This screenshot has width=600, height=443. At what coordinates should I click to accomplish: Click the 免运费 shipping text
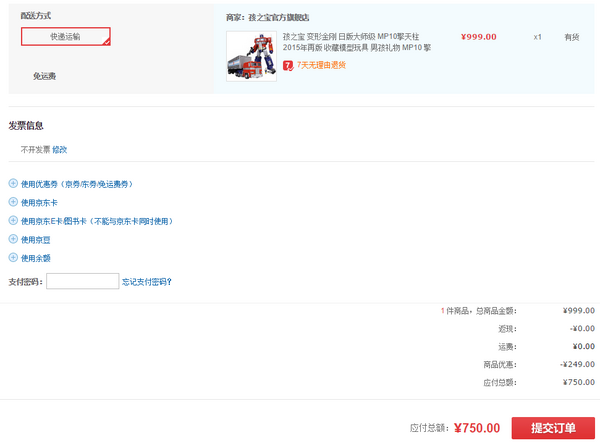point(44,76)
